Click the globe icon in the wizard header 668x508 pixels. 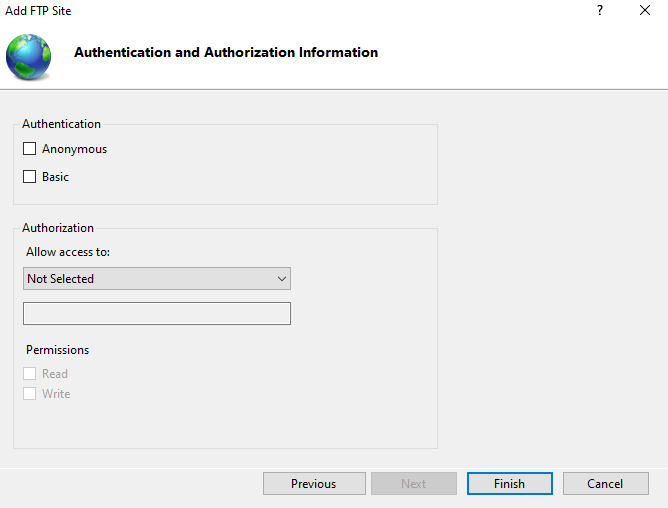click(28, 57)
